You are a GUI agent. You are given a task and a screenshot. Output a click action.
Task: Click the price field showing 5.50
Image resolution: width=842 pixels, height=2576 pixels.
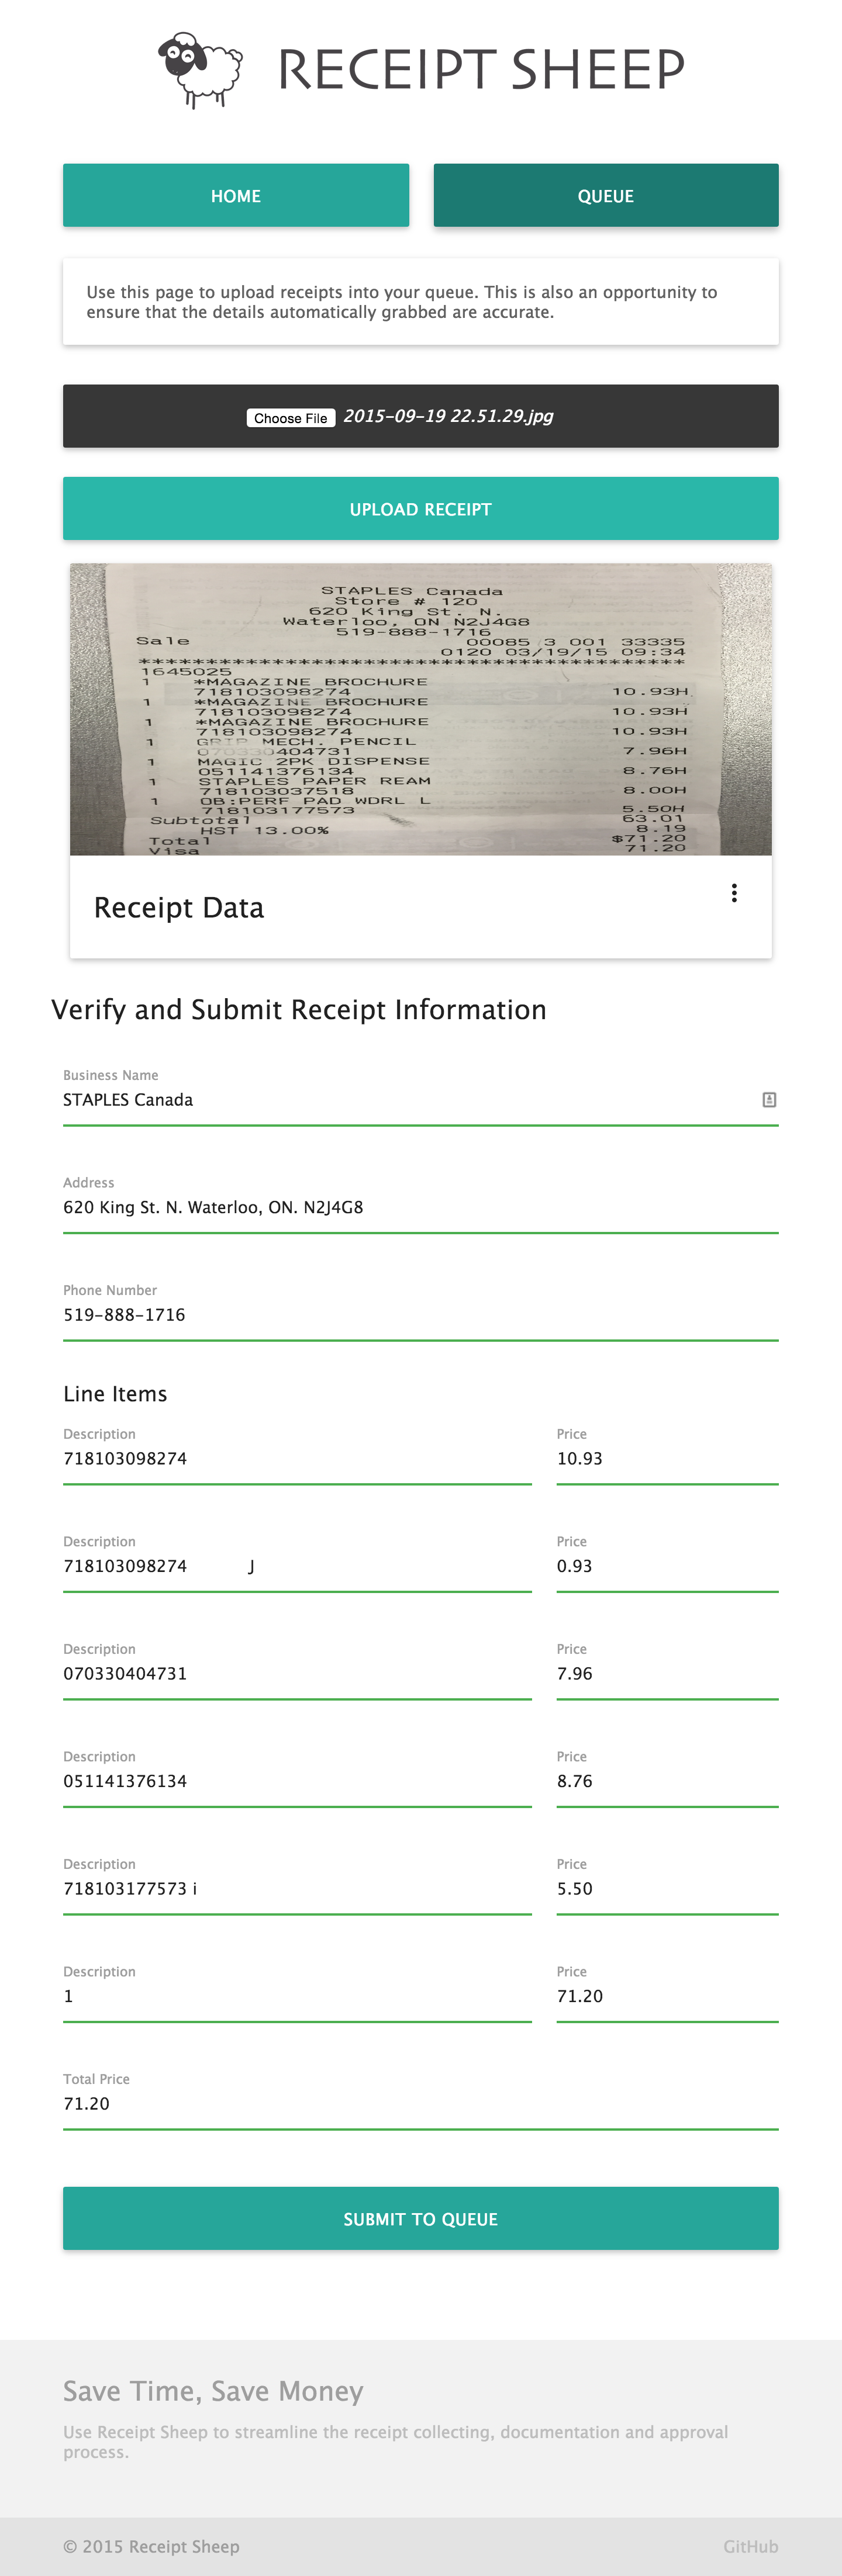pyautogui.click(x=667, y=1888)
